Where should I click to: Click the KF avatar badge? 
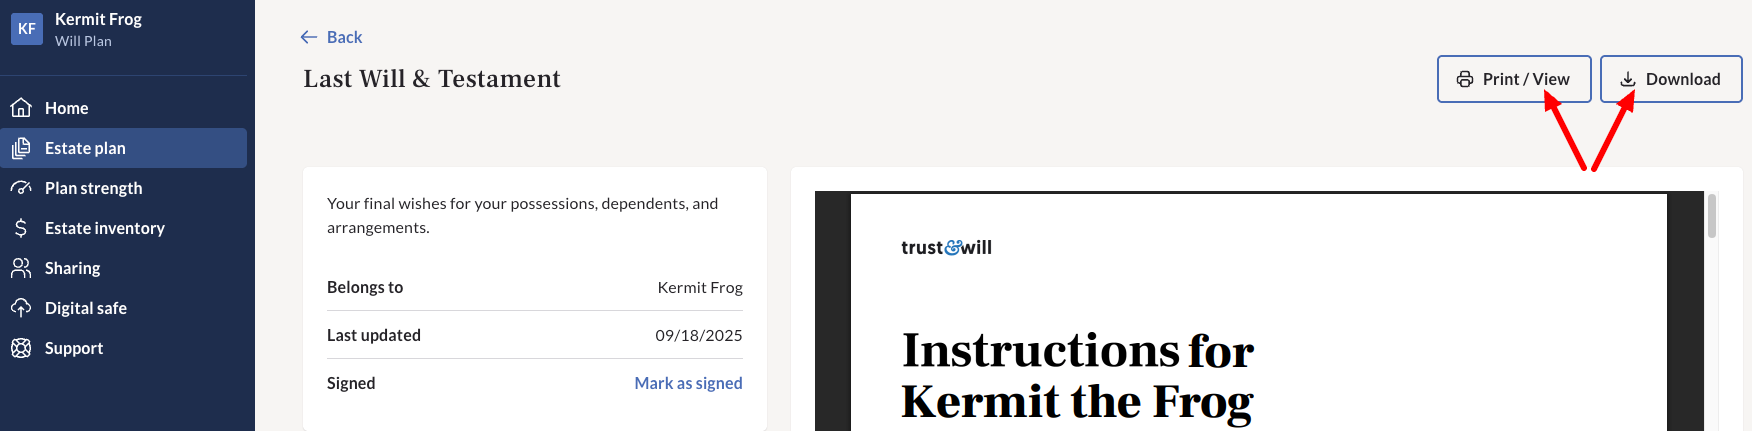click(27, 29)
